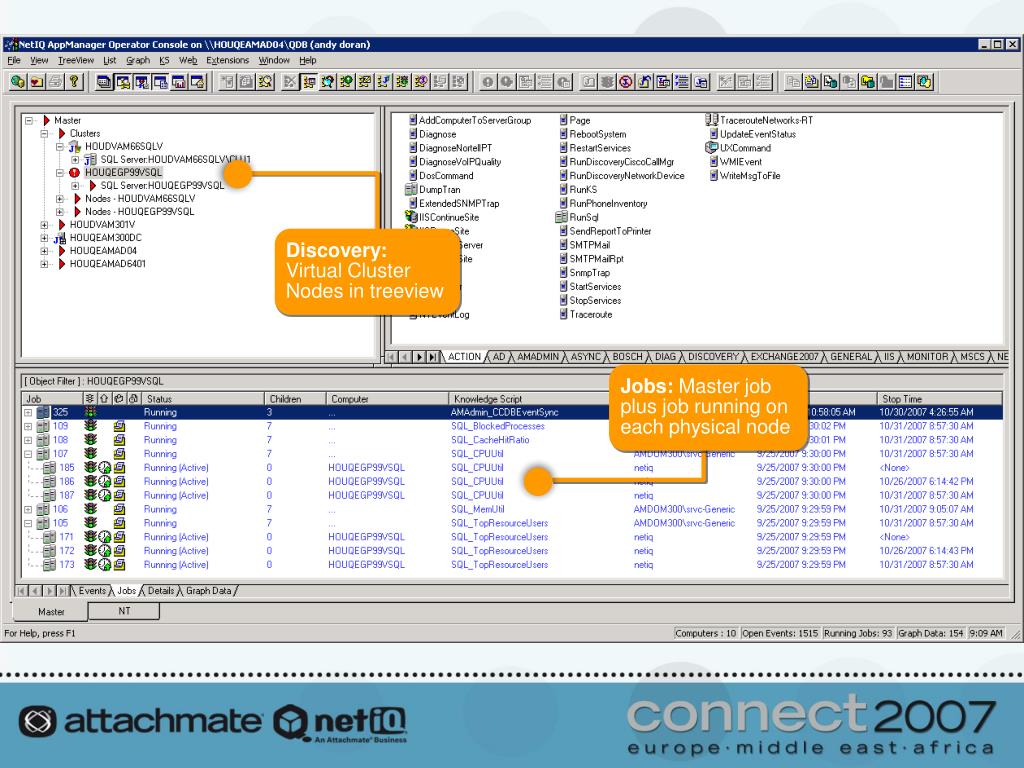1024x768 pixels.
Task: Click the 'Graph Data: 154' status bar entry
Action: tap(930, 633)
